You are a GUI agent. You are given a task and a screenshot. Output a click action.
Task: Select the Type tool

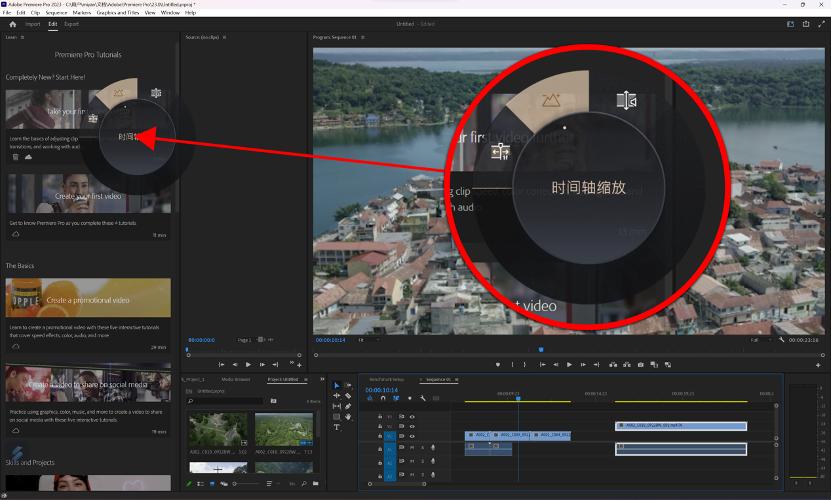[x=336, y=427]
